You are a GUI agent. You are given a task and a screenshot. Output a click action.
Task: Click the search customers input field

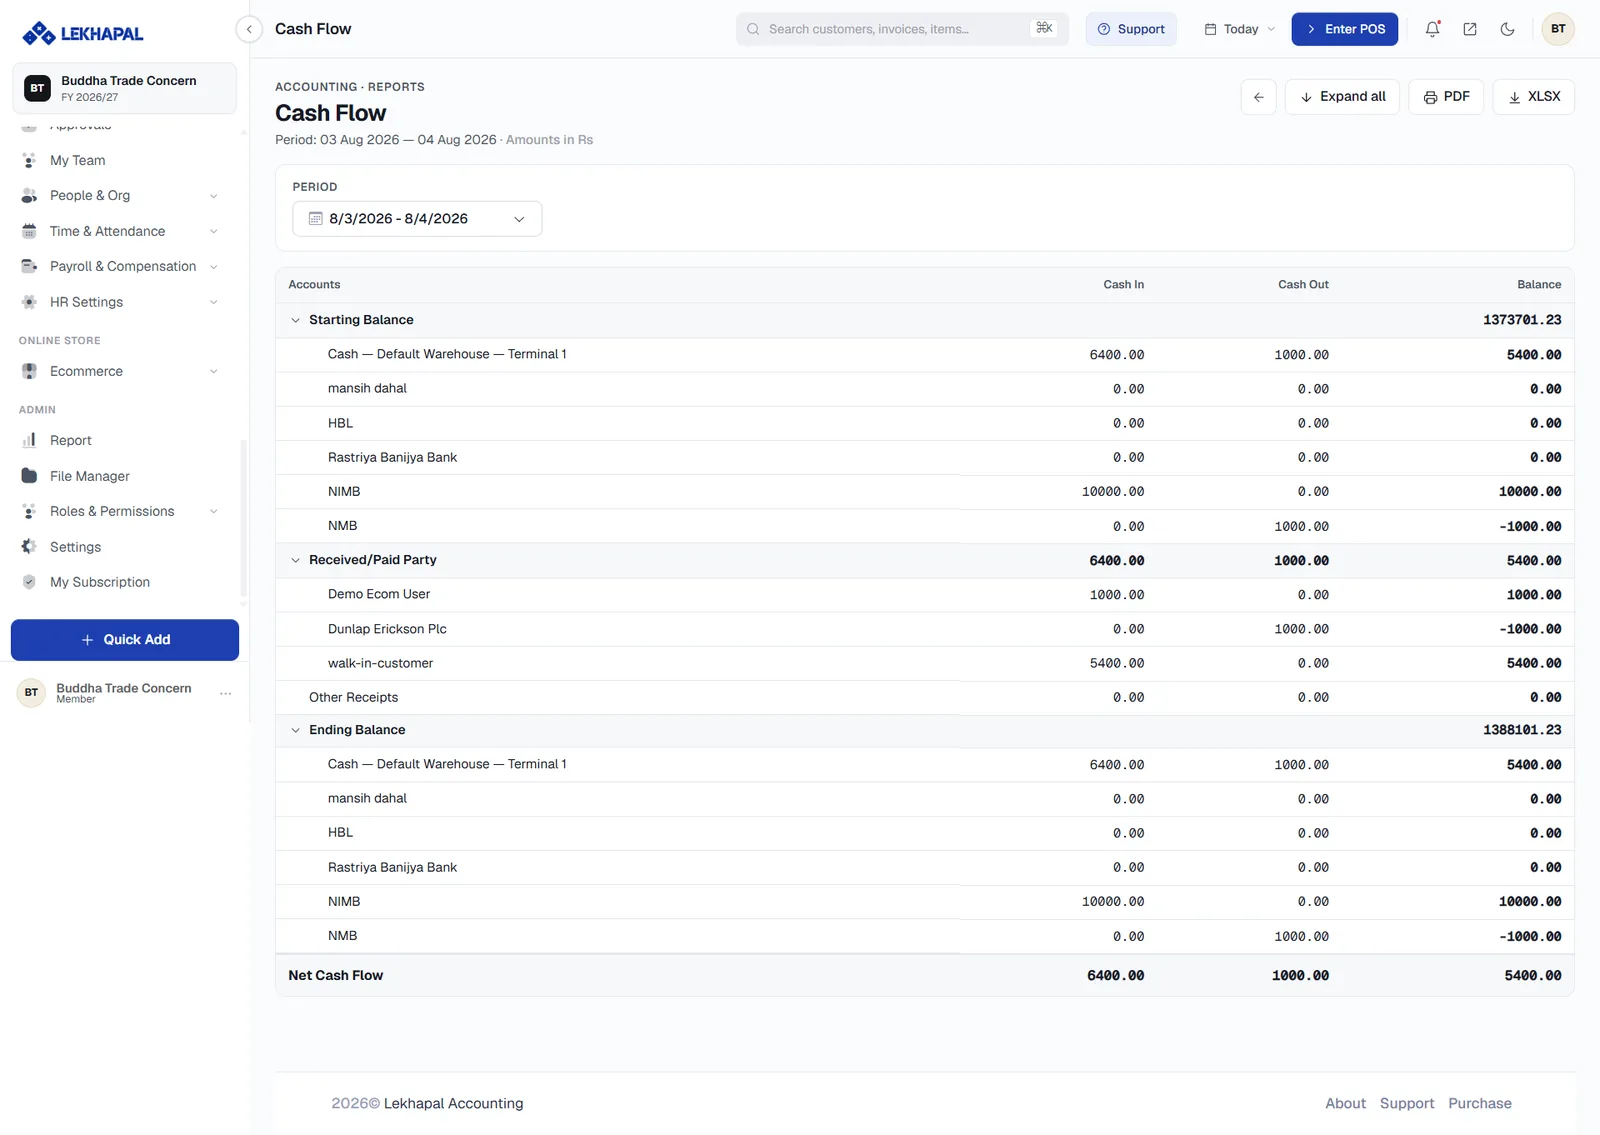click(902, 29)
